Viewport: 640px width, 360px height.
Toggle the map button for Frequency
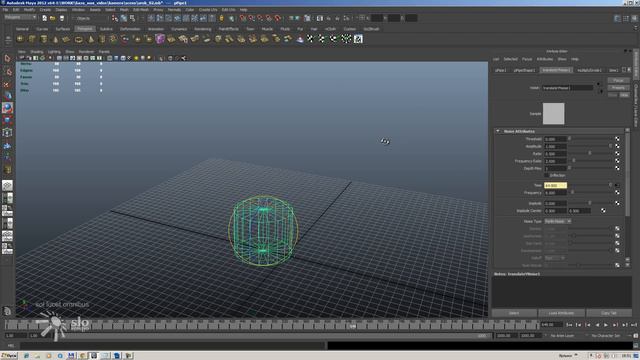pos(617,193)
